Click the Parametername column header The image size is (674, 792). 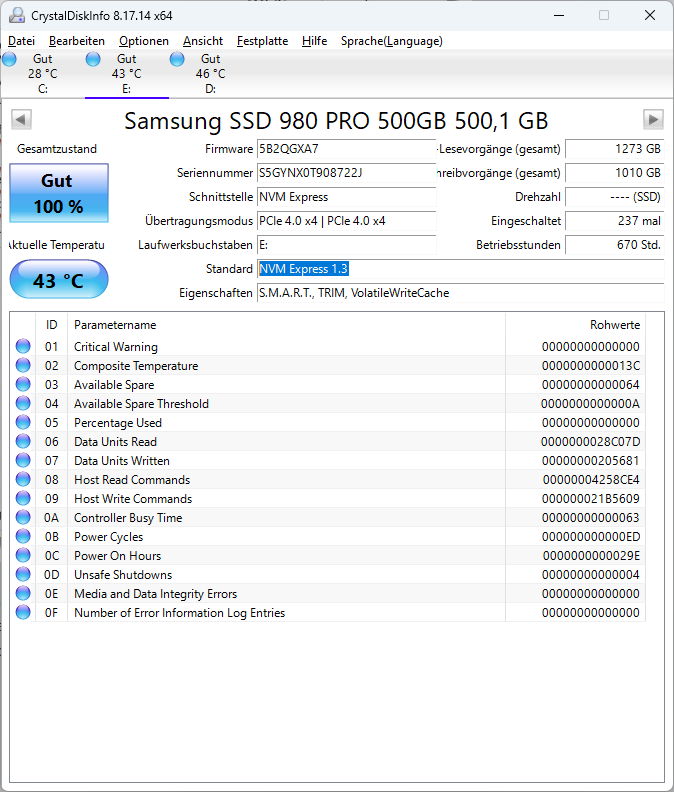[286, 325]
